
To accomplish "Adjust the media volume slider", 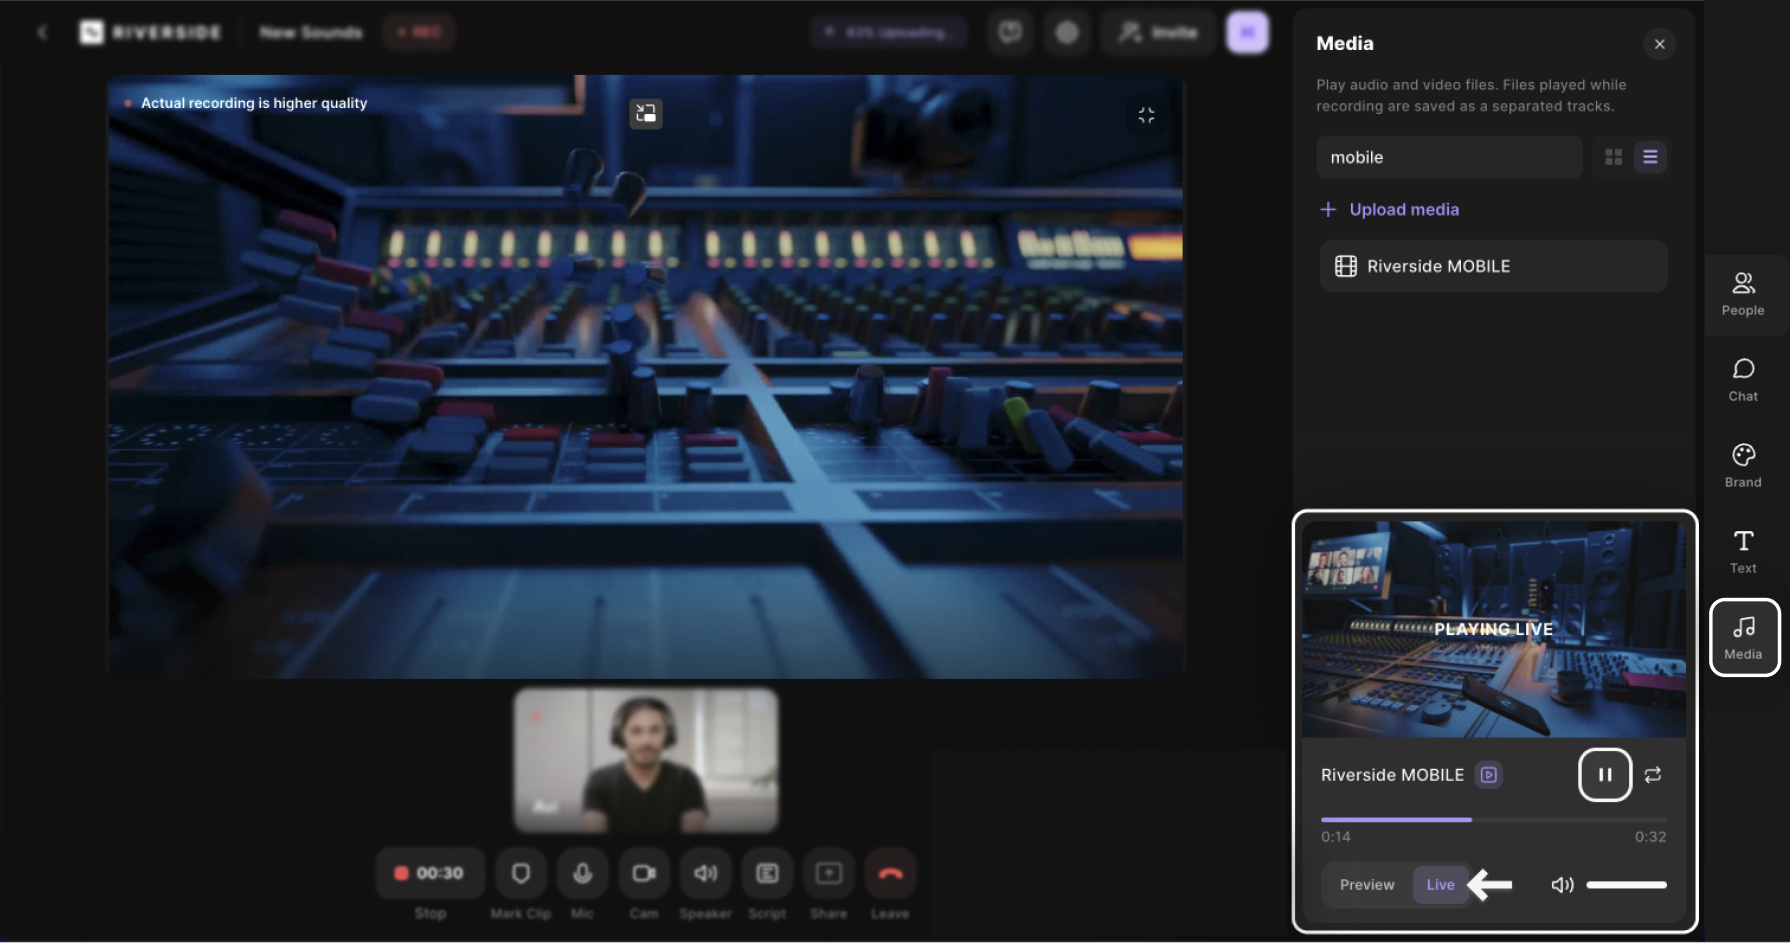I will click(1626, 885).
